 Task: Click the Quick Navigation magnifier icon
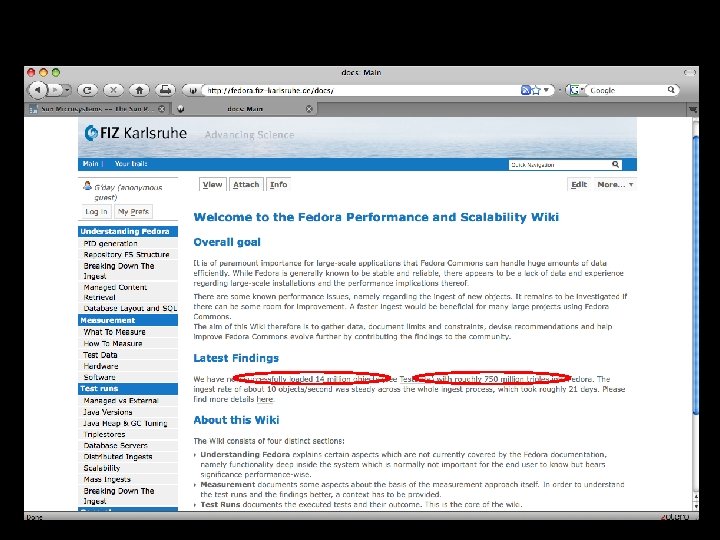coord(616,164)
